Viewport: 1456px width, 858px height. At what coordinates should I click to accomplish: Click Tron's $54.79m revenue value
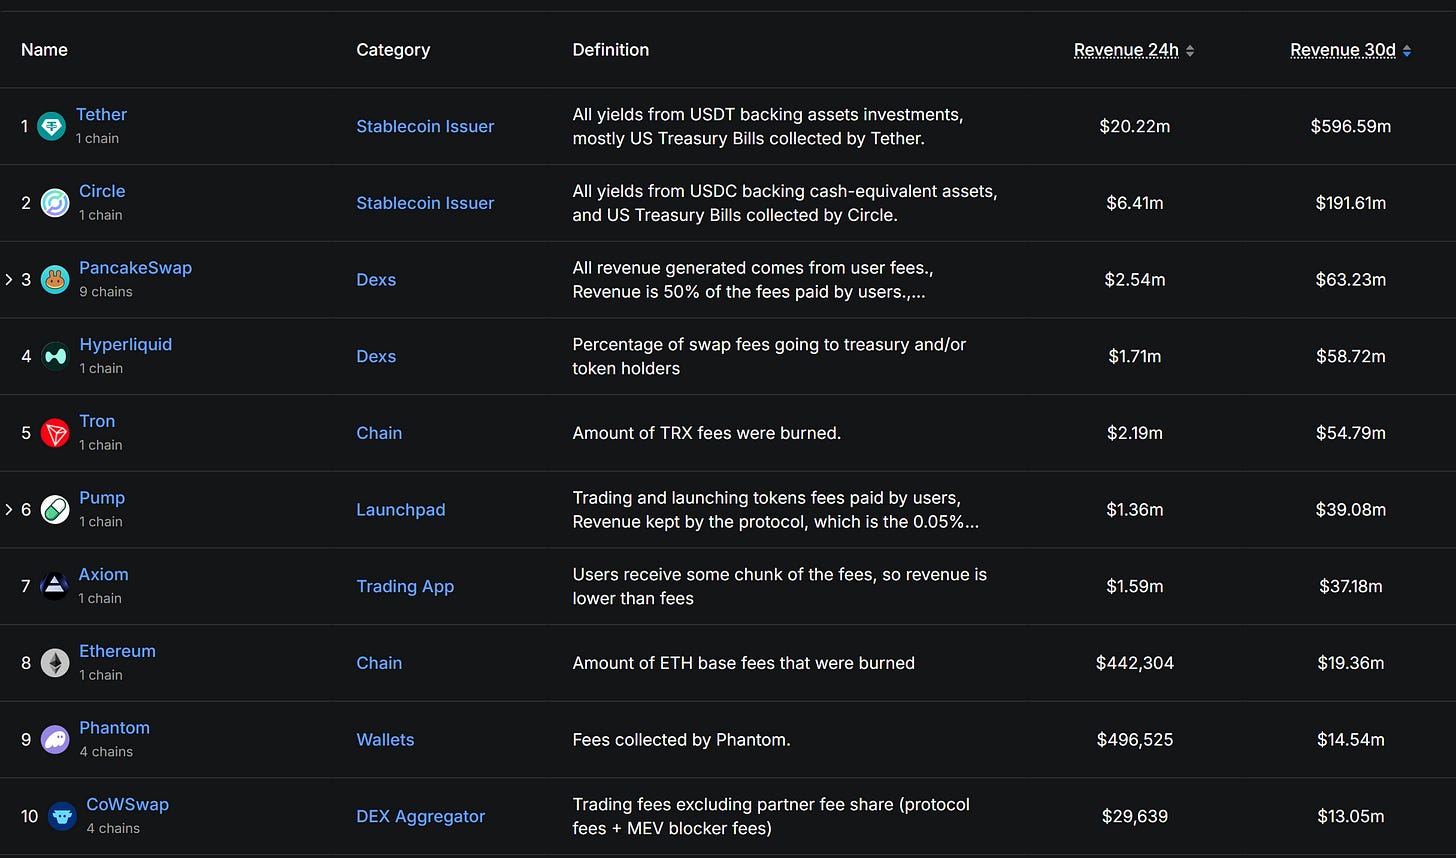pos(1350,433)
